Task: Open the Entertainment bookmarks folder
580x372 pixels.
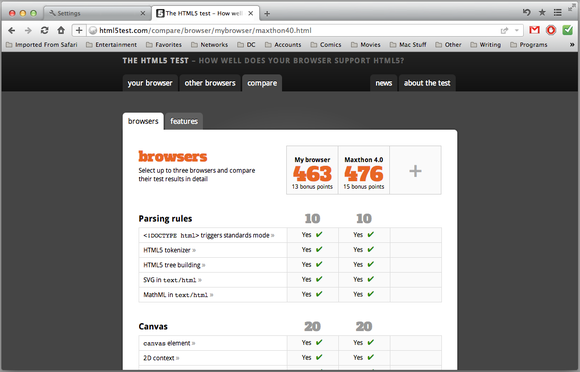Action: (x=111, y=45)
